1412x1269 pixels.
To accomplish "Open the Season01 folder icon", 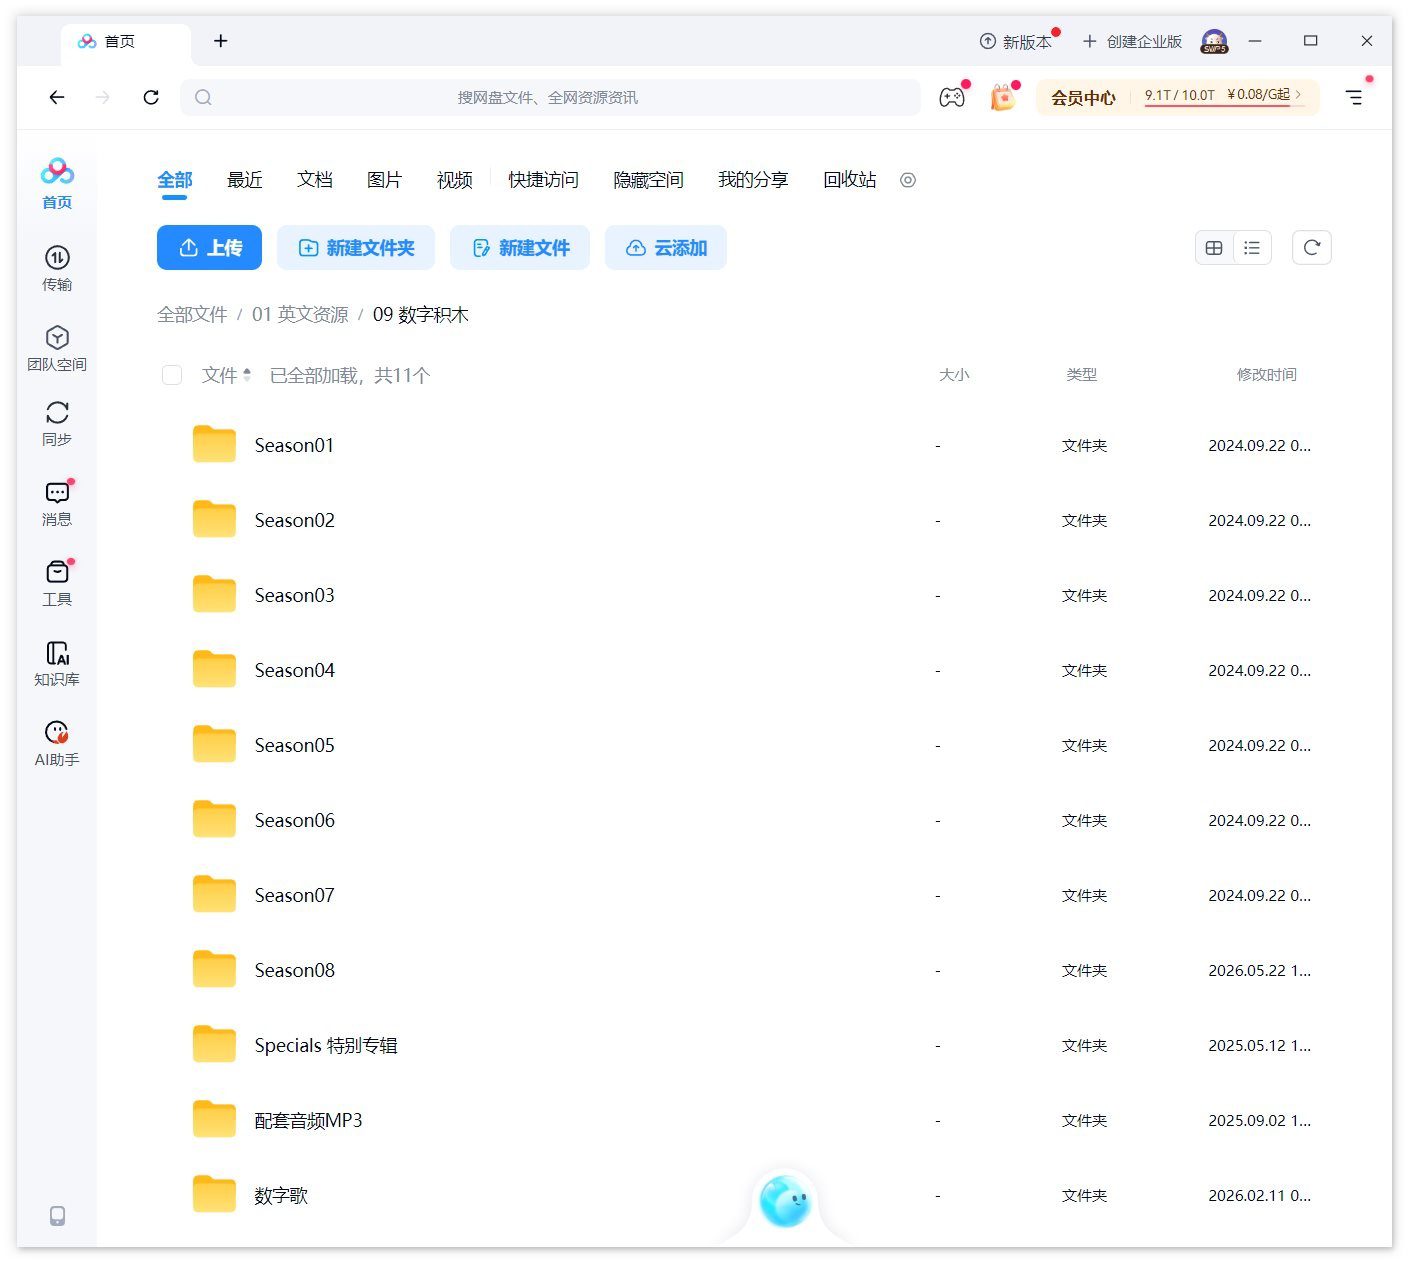I will click(x=214, y=445).
